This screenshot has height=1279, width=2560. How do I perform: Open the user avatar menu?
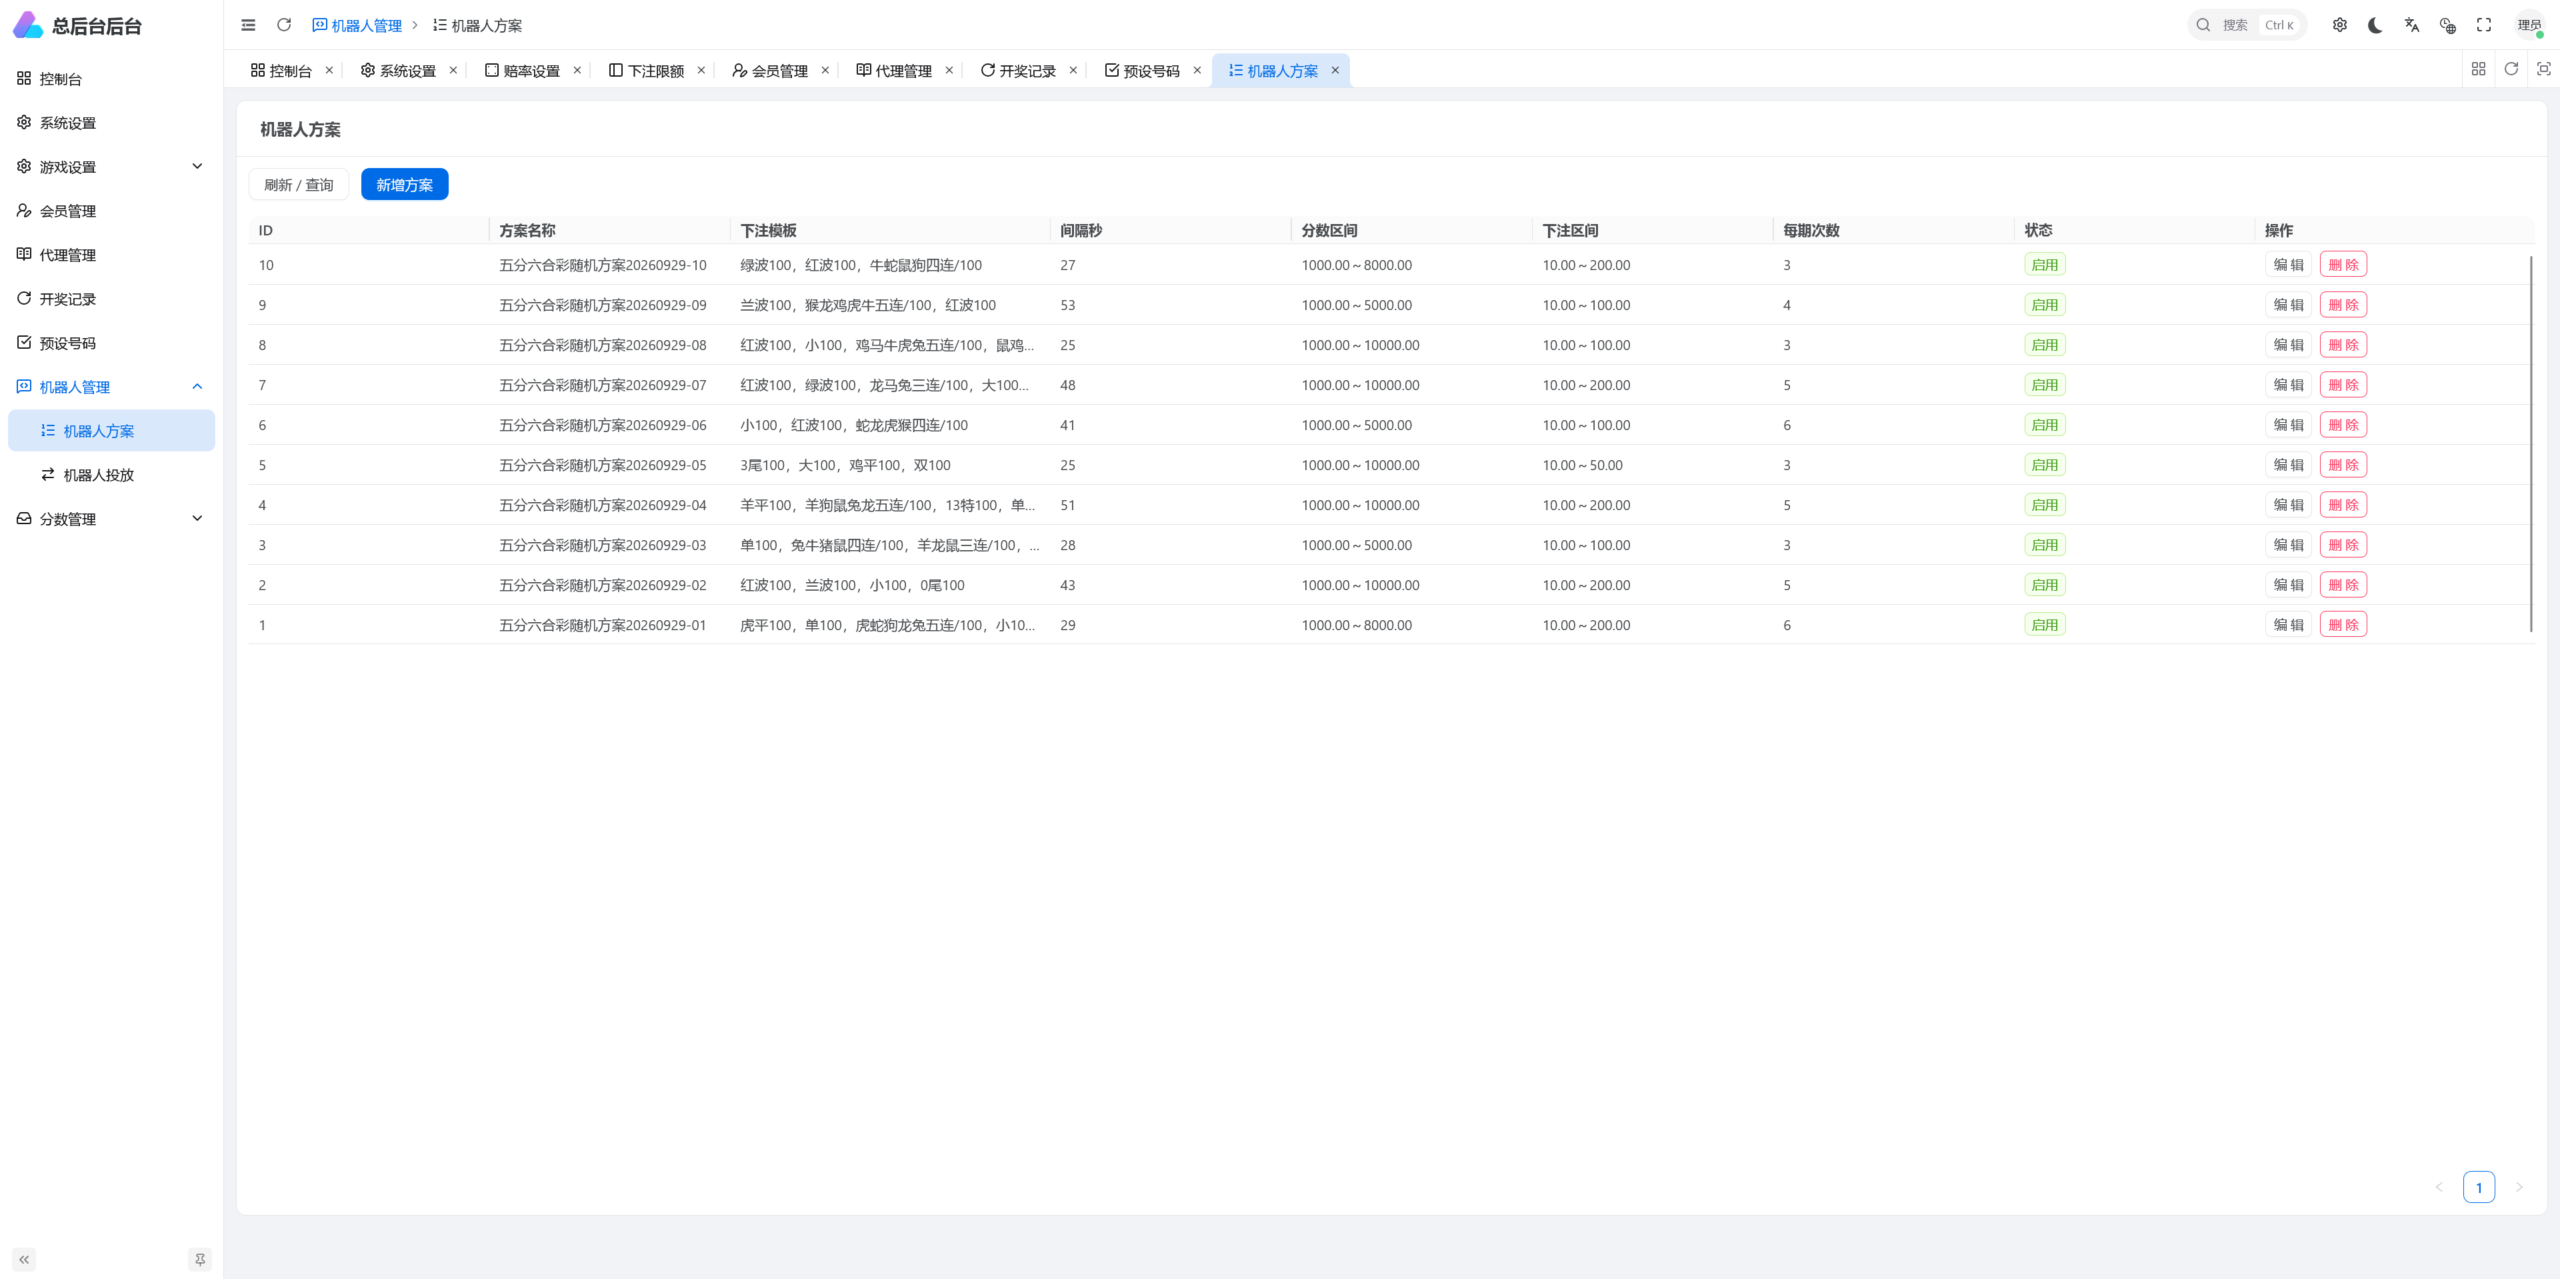point(2530,25)
